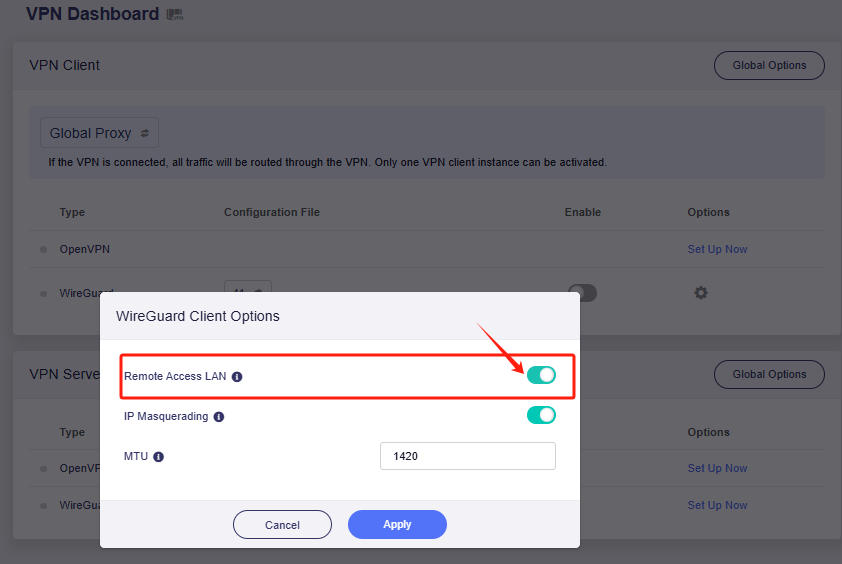This screenshot has width=842, height=564.
Task: Open WireGuard client settings gear icon
Action: [x=701, y=293]
